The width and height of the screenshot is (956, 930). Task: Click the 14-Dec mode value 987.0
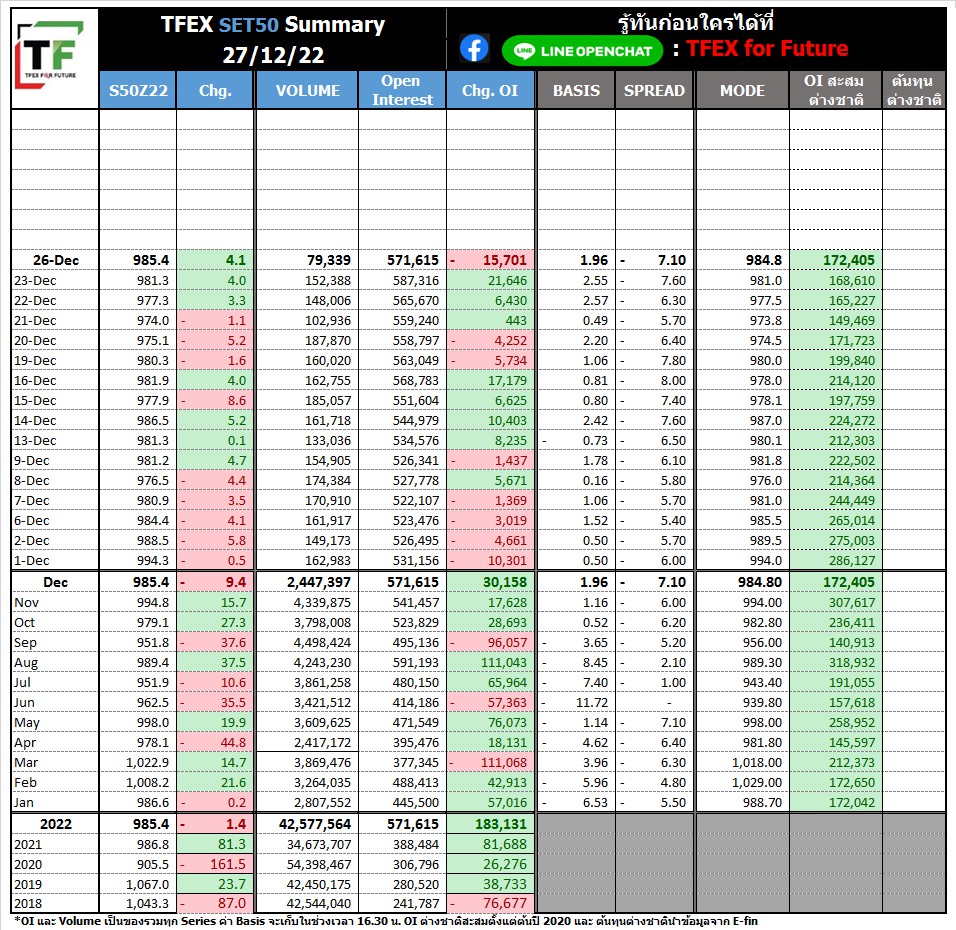pyautogui.click(x=766, y=421)
